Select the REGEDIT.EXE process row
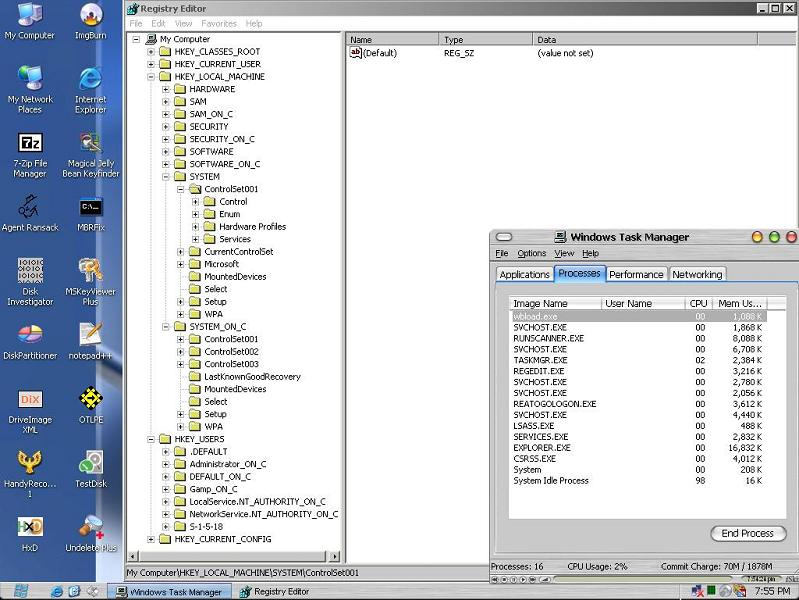Screen dimensions: 799x600 [638, 371]
